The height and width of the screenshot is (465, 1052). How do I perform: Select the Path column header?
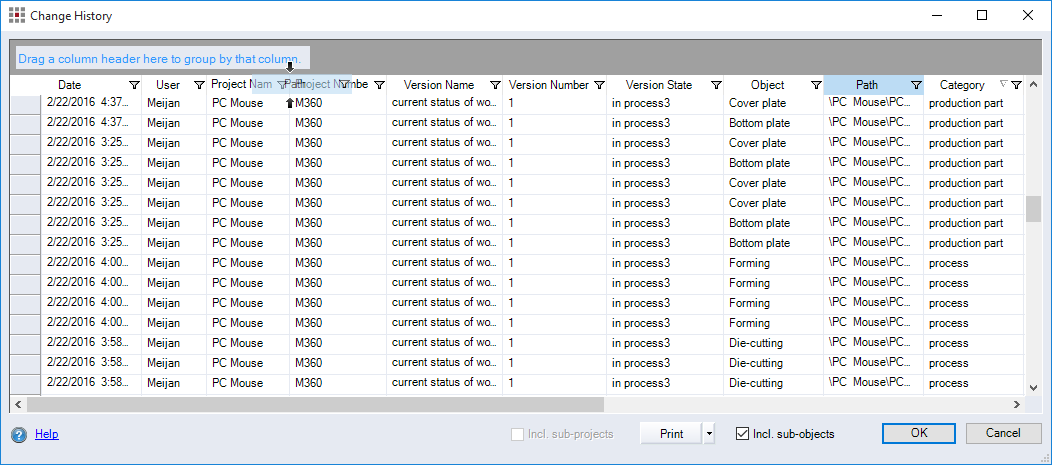tap(866, 85)
